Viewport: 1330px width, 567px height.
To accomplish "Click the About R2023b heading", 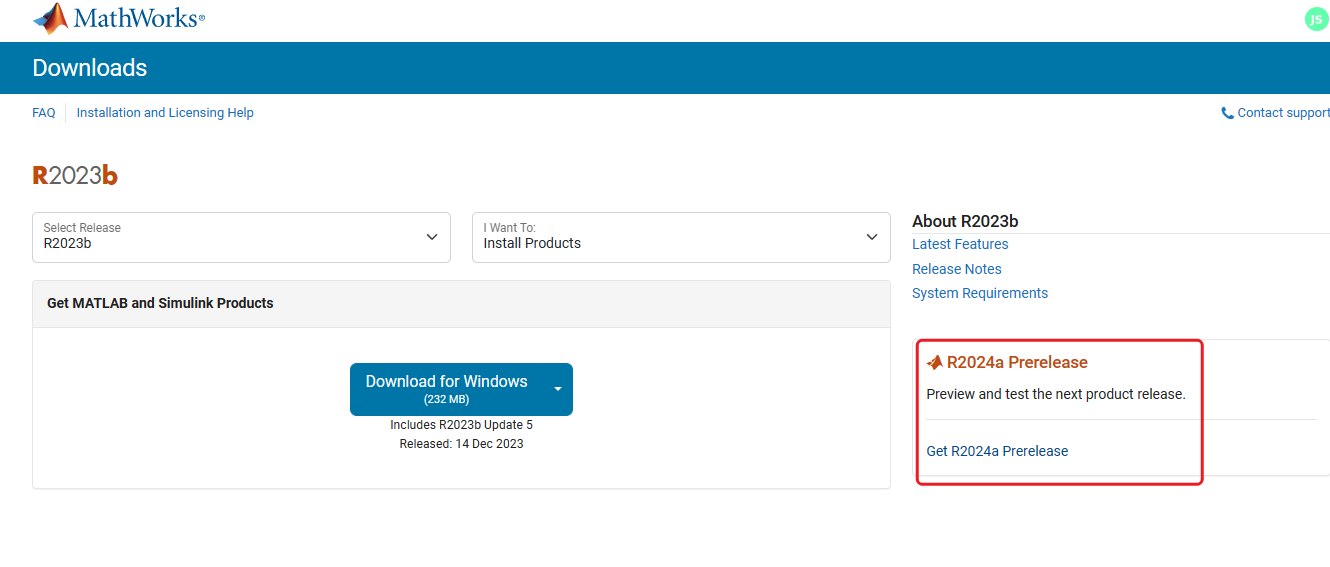I will [x=965, y=221].
